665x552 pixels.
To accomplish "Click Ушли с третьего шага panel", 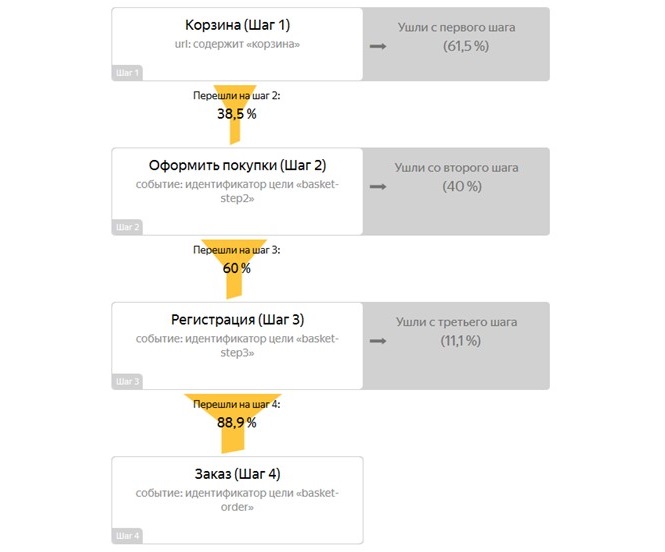I will (x=456, y=346).
